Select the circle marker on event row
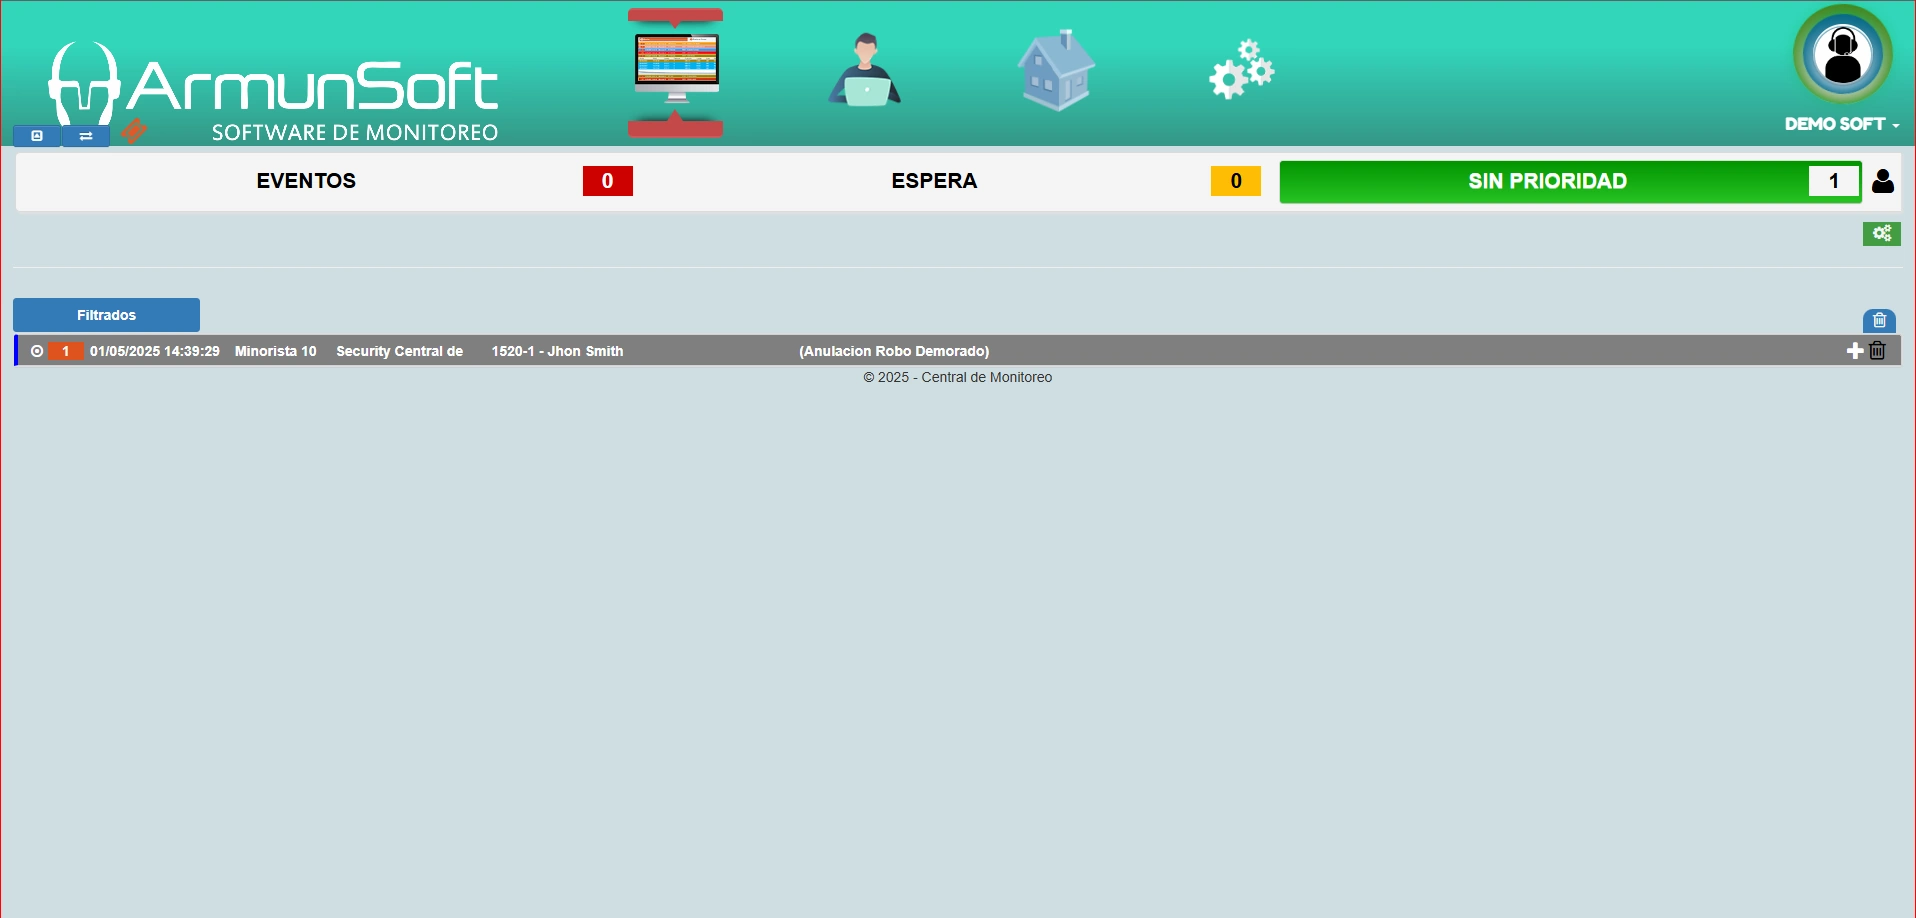Image resolution: width=1916 pixels, height=918 pixels. [37, 351]
